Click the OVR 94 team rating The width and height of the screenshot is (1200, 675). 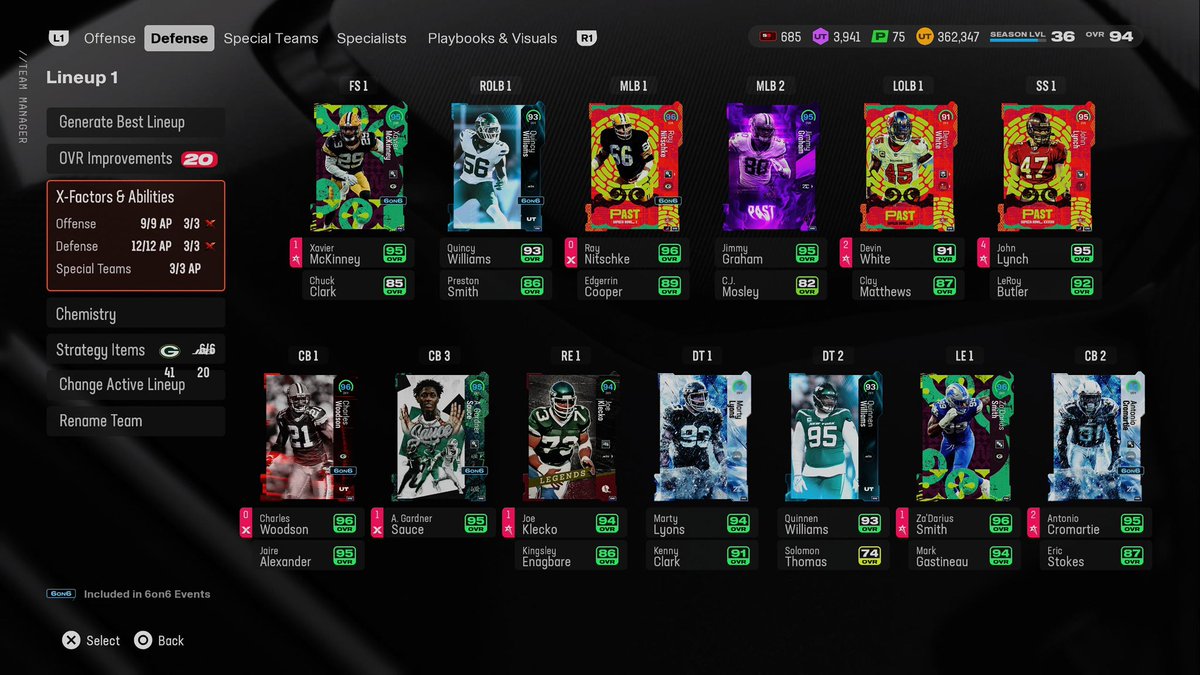point(1109,37)
